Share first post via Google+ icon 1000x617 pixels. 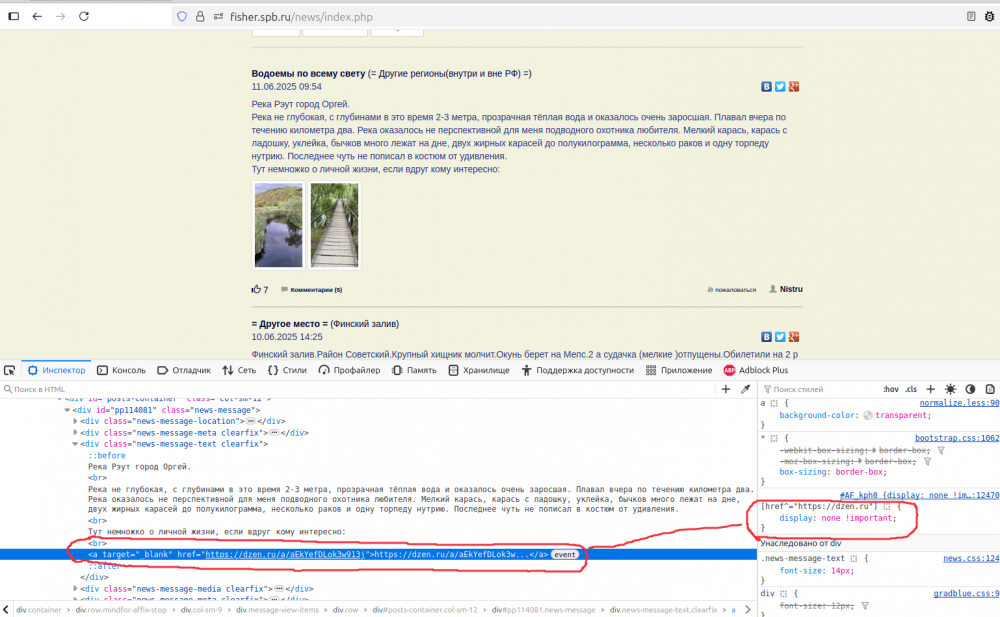(793, 87)
